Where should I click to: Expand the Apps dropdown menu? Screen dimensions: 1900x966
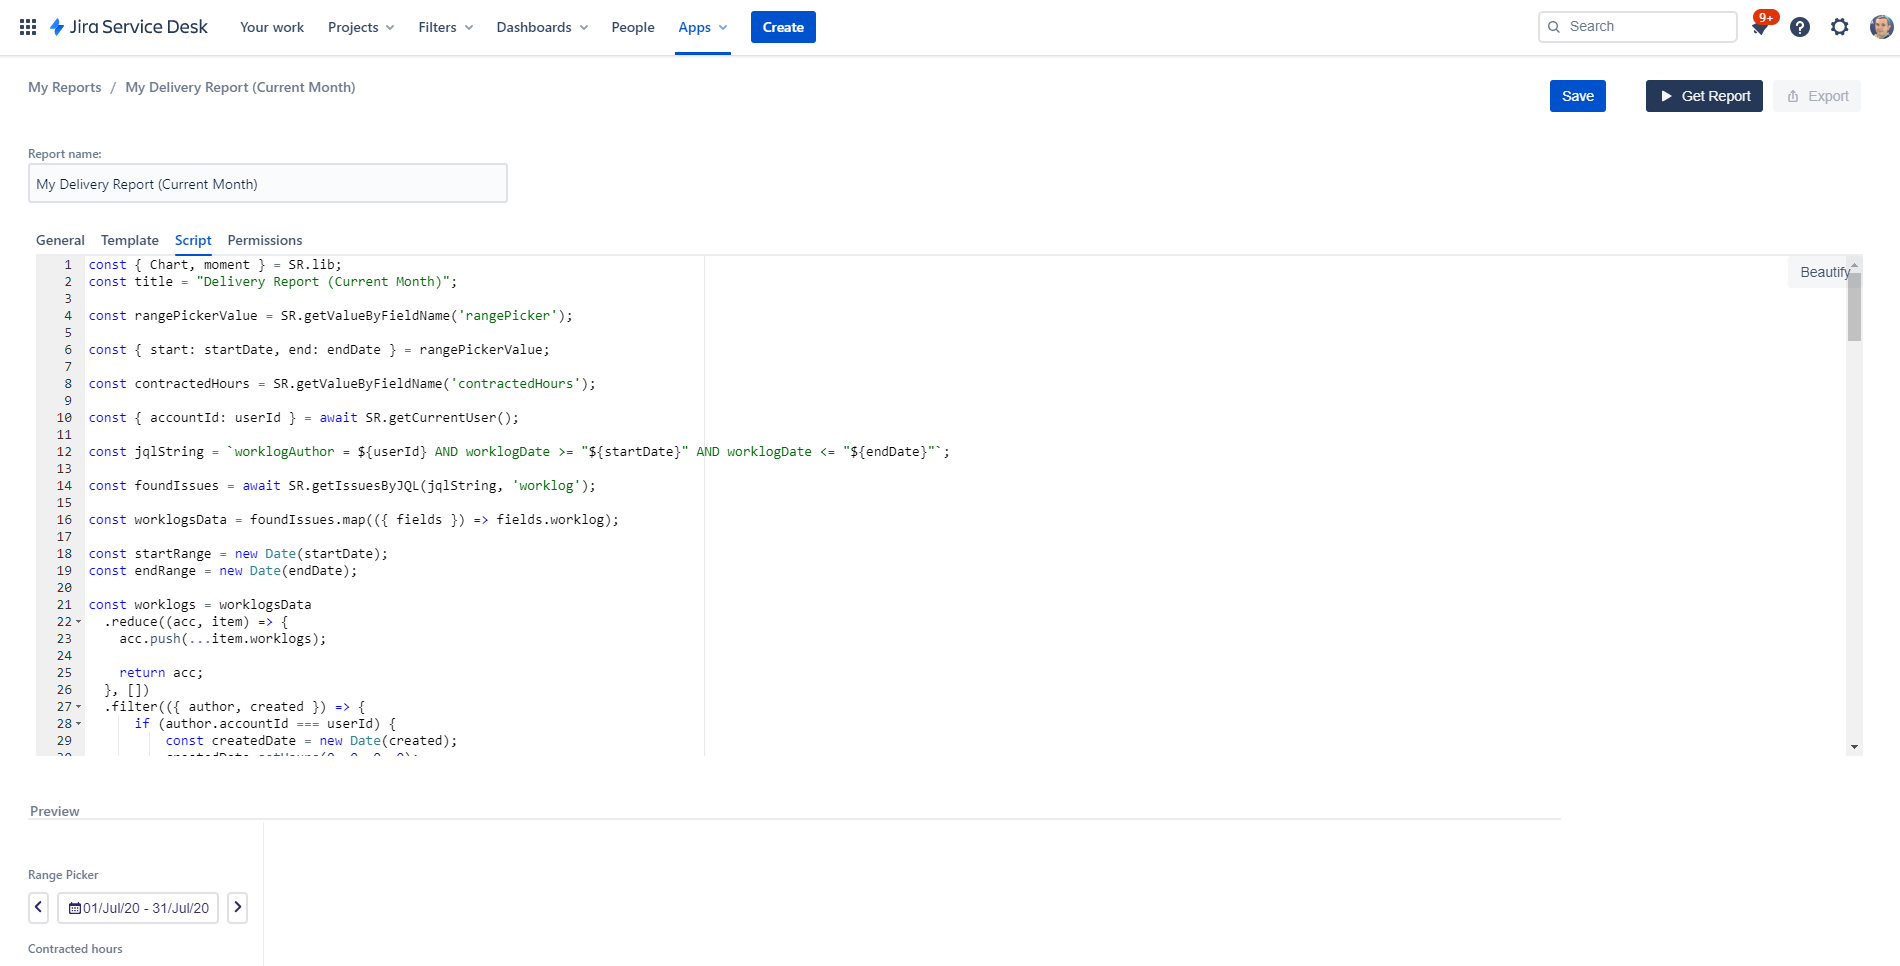click(x=702, y=27)
